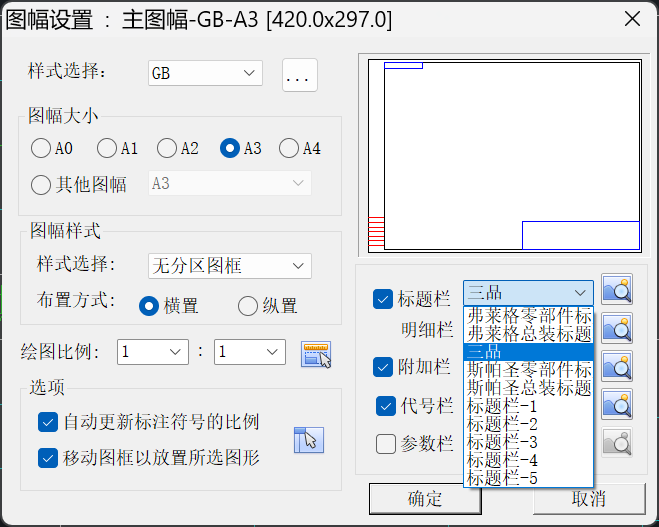Toggle 自动更新标注符号的比例 checkbox
The image size is (659, 527).
48,422
